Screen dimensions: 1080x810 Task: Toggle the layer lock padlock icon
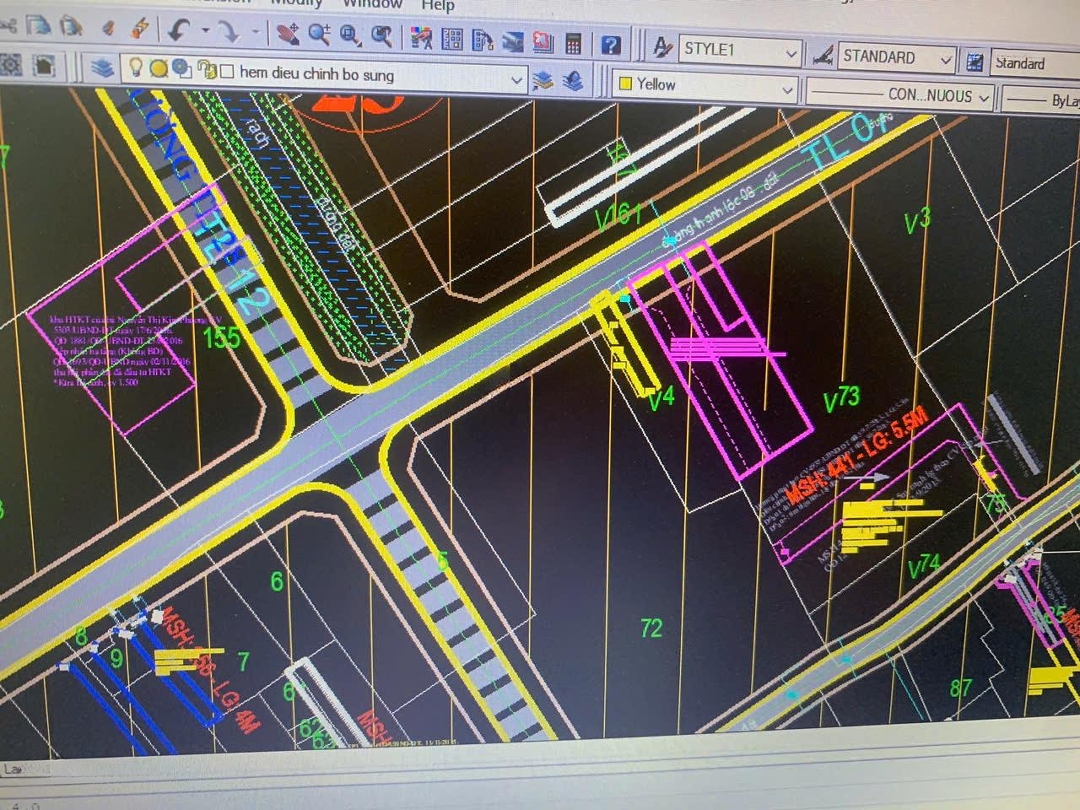coord(207,71)
